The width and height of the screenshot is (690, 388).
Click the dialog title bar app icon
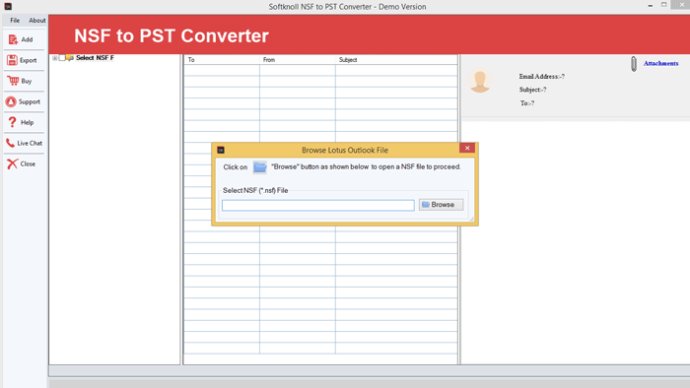221,150
